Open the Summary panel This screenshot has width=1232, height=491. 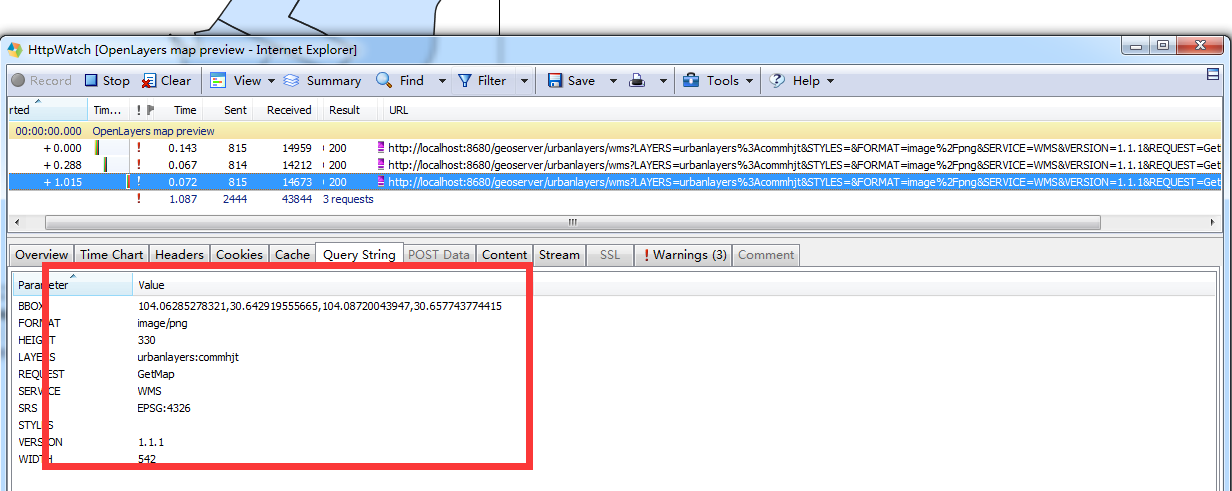[x=322, y=81]
